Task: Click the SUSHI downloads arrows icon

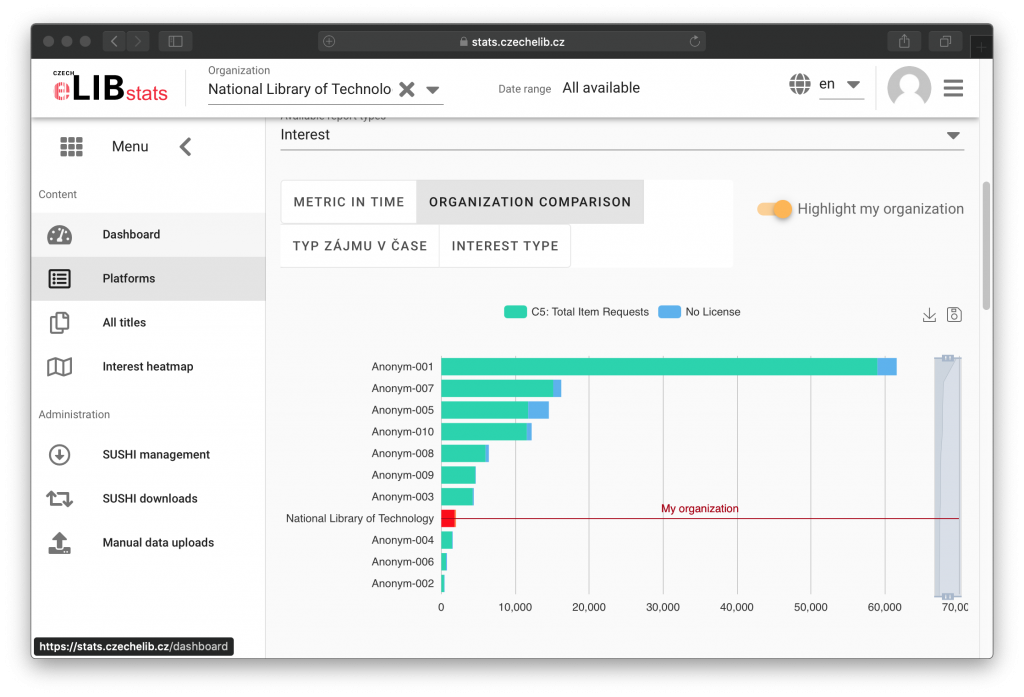Action: [x=59, y=499]
